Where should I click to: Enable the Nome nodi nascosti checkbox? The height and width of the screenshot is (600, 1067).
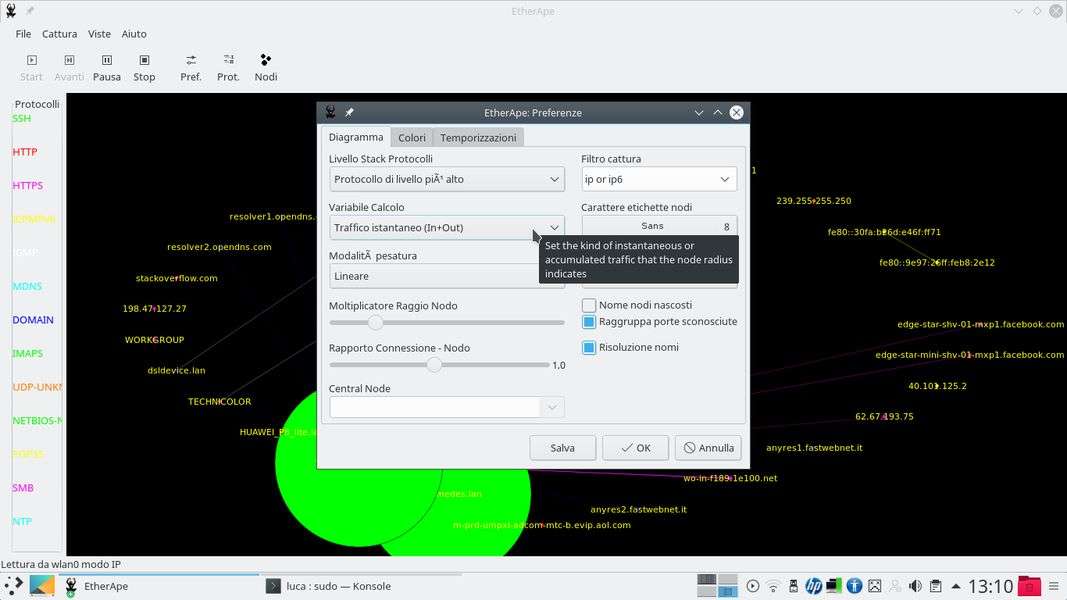click(x=589, y=305)
